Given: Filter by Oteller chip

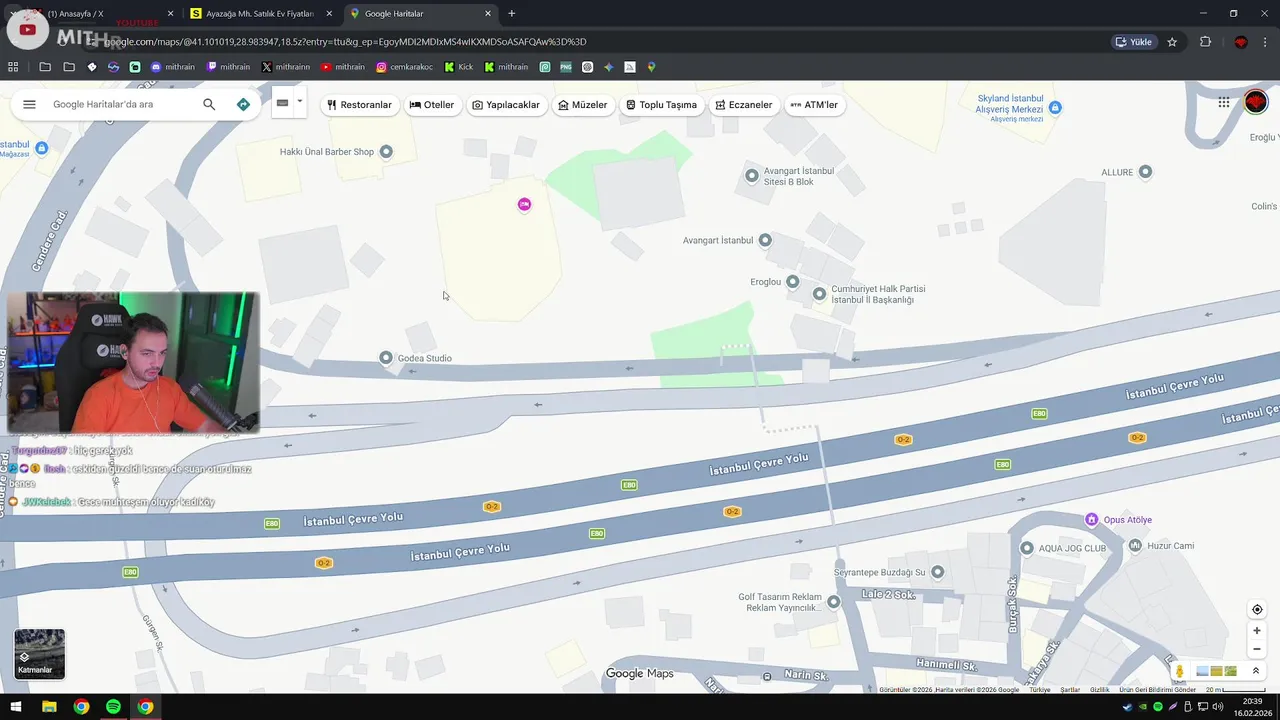Looking at the screenshot, I should pyautogui.click(x=431, y=105).
